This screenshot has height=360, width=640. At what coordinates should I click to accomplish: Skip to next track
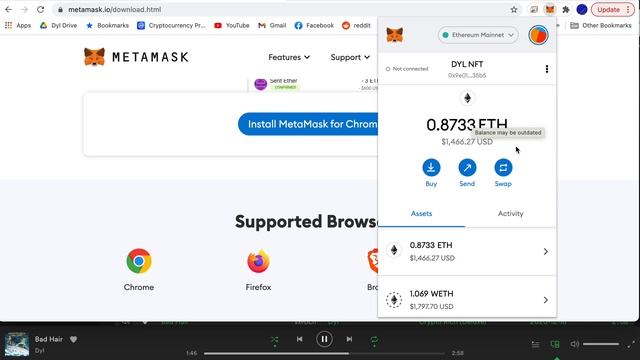coord(349,339)
